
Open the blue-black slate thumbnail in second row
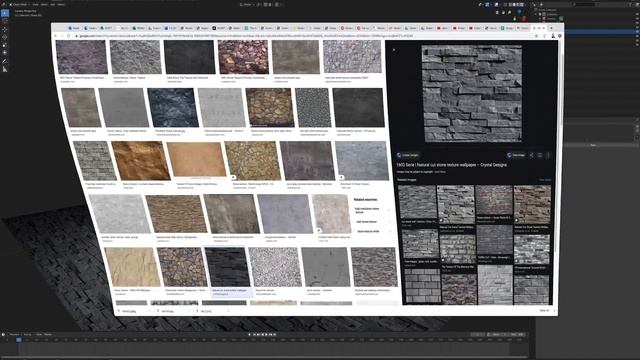(x=173, y=107)
